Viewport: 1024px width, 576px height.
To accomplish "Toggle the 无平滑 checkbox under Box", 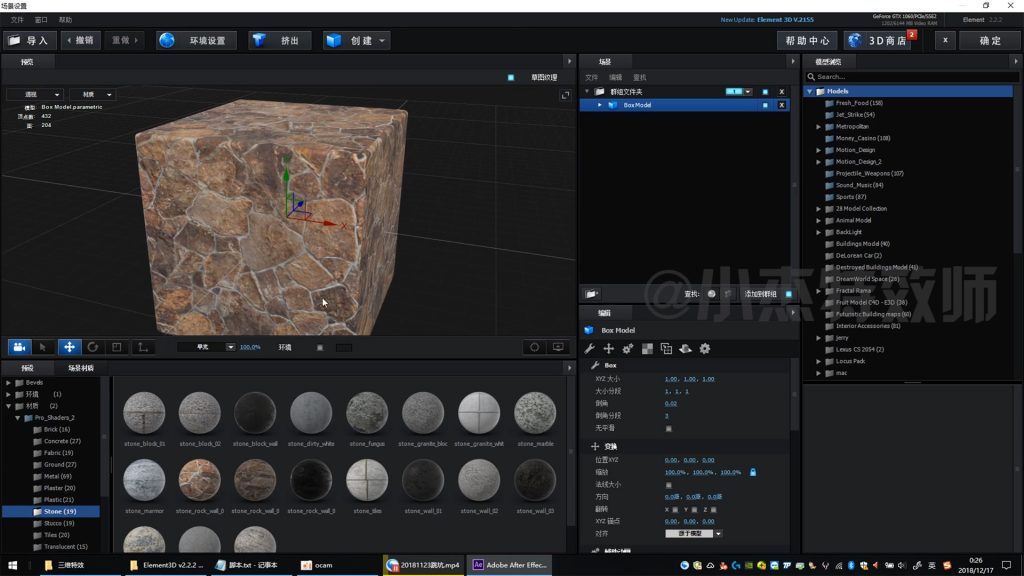I will pos(668,428).
